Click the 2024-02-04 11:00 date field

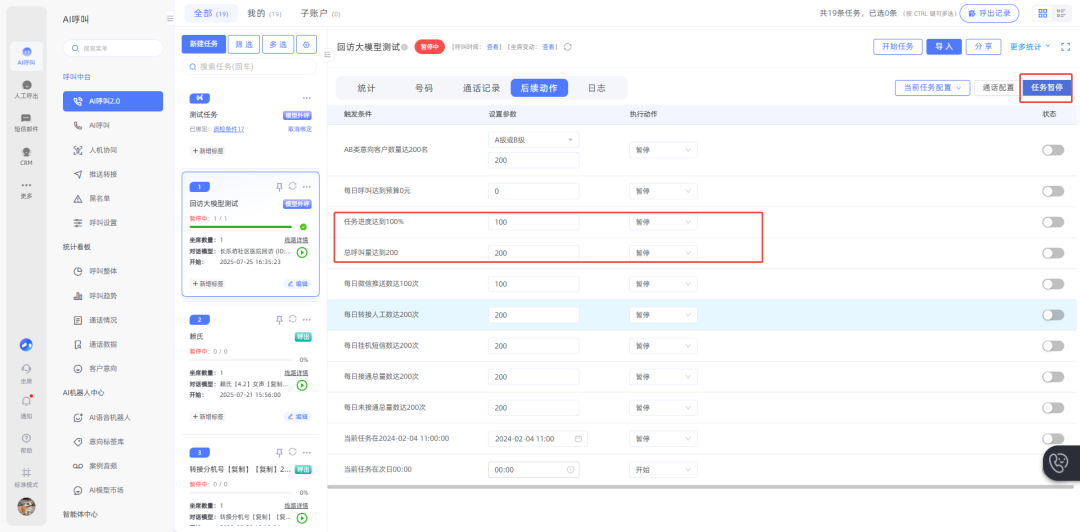[538, 439]
